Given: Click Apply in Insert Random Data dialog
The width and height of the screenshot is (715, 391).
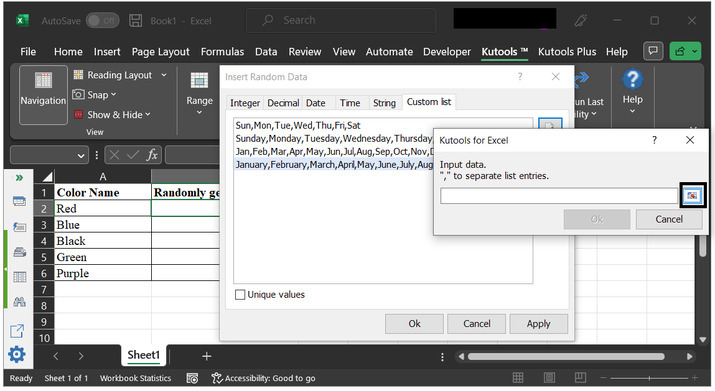Looking at the screenshot, I should click(539, 323).
